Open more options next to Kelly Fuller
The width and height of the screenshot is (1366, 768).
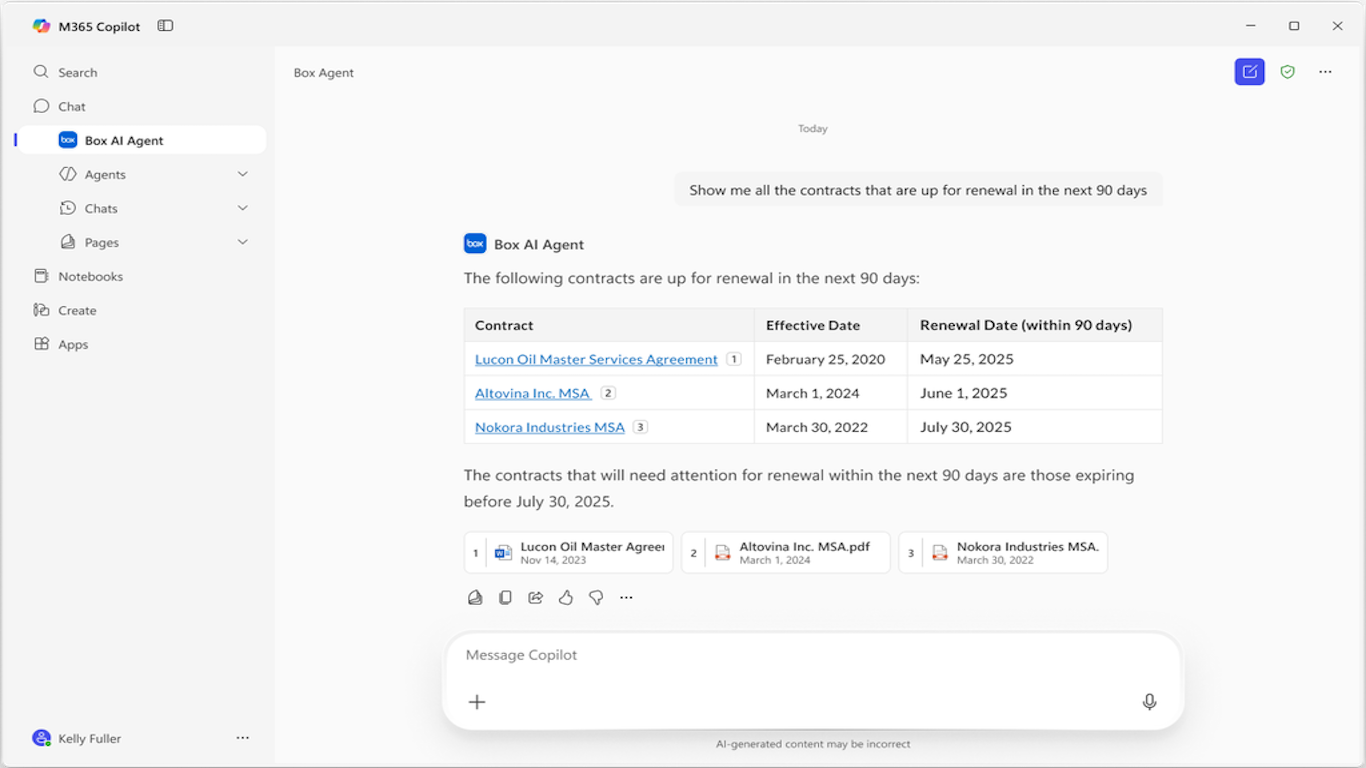(242, 738)
